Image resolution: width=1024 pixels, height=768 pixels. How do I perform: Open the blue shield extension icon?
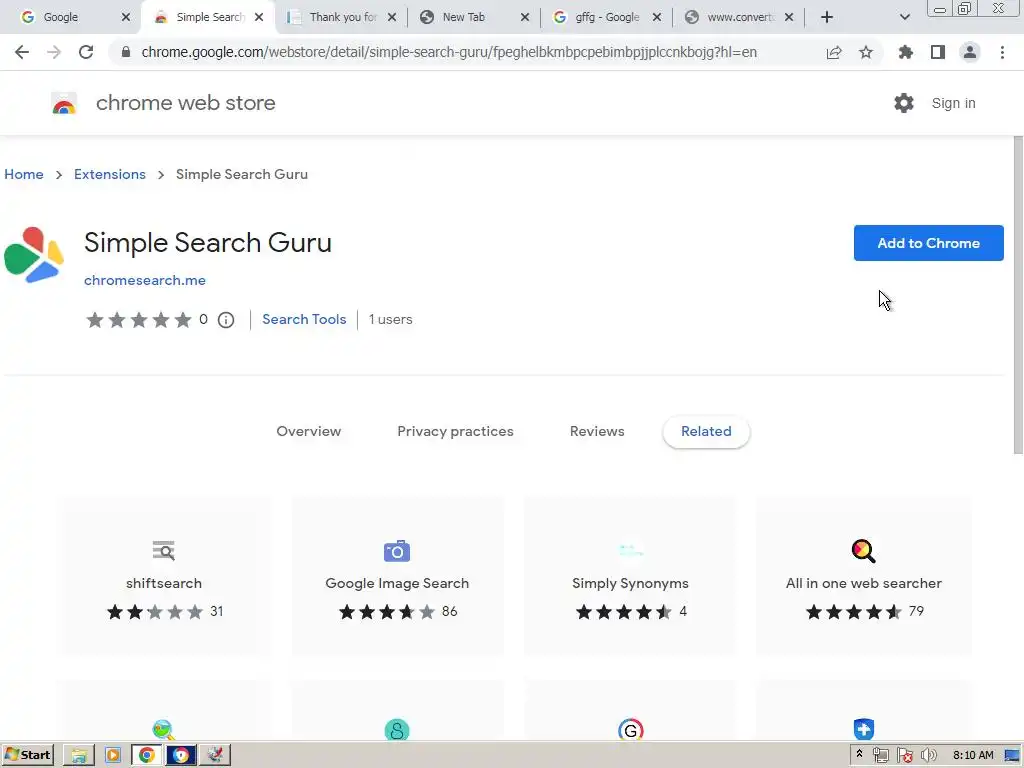[x=863, y=729]
